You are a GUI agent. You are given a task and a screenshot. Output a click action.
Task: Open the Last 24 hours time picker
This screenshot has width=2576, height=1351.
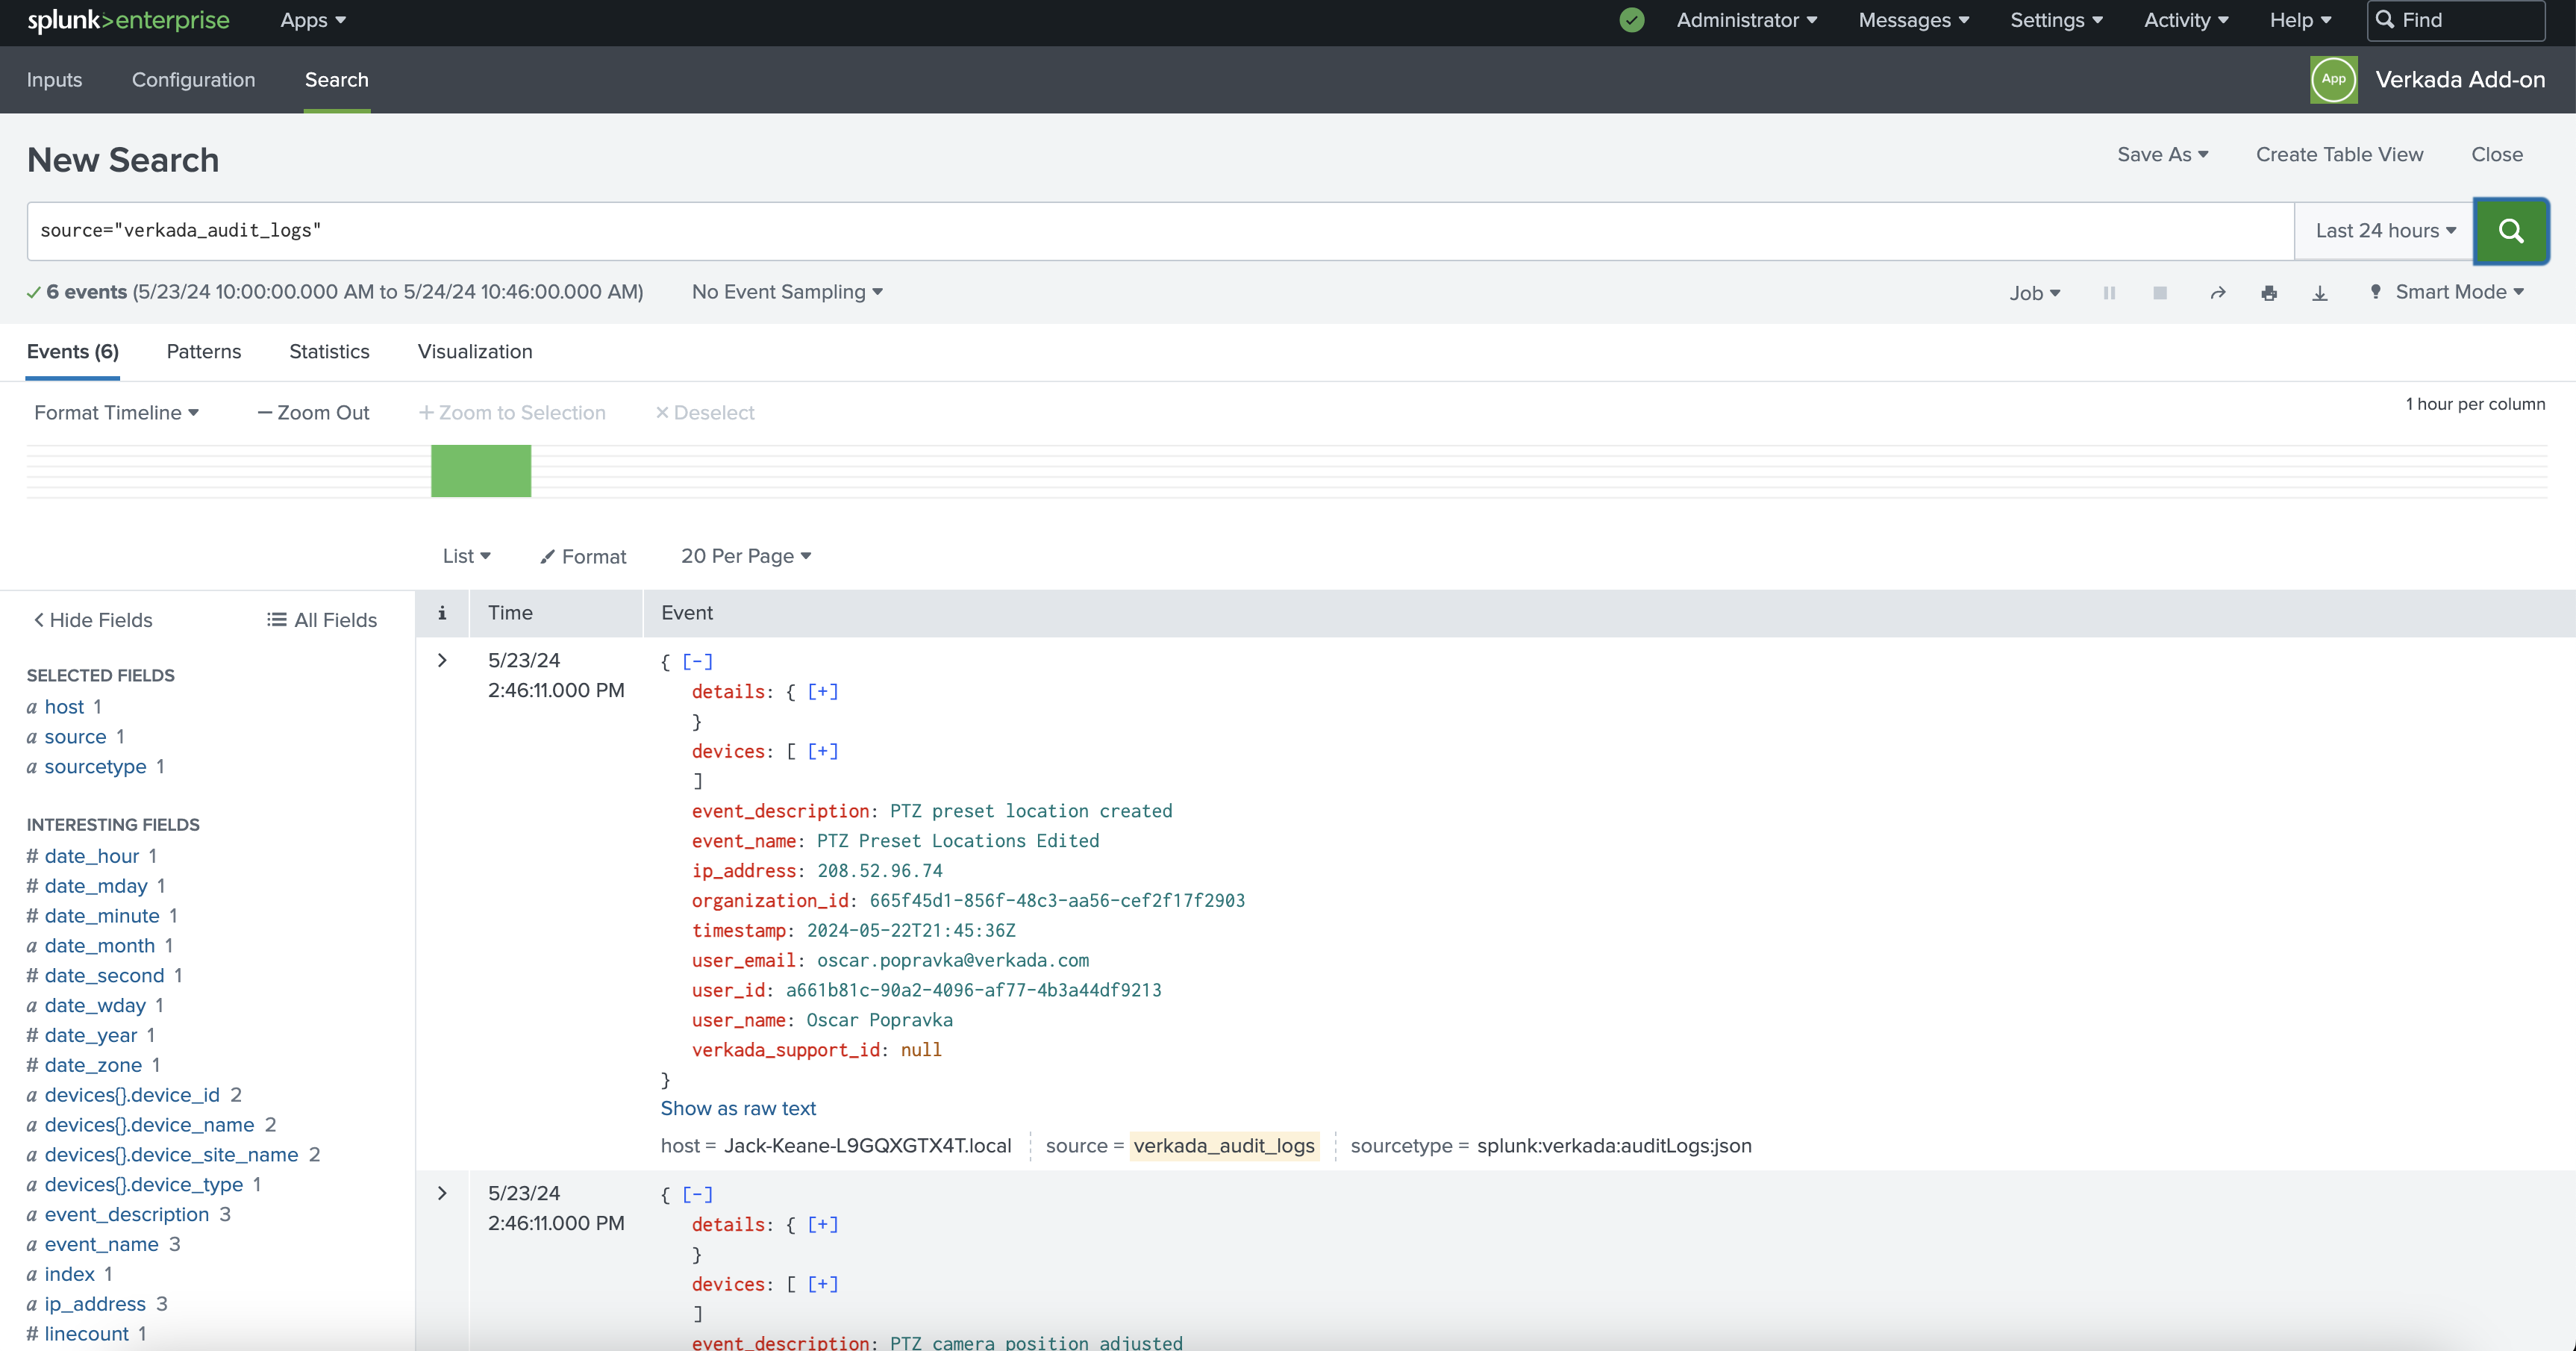[2385, 231]
